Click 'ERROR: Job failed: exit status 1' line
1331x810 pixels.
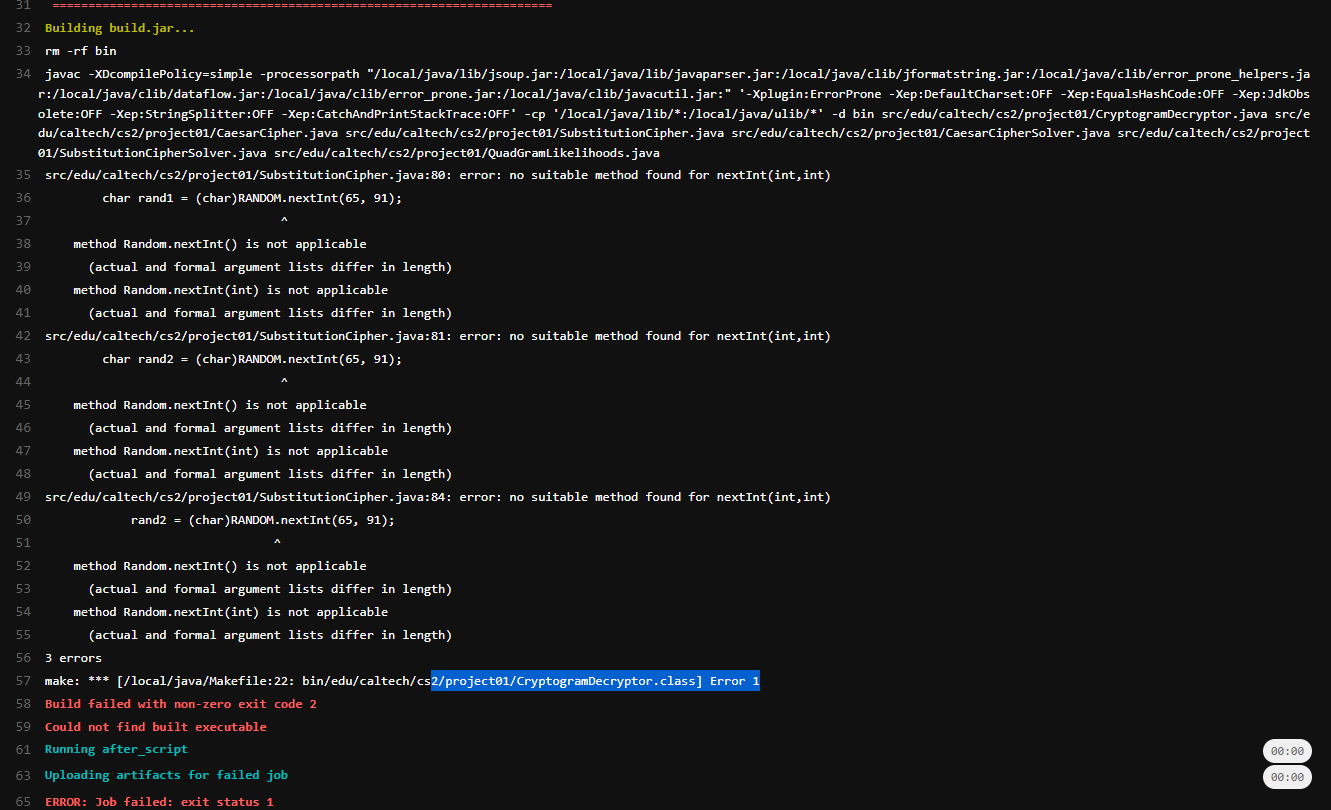coord(159,802)
